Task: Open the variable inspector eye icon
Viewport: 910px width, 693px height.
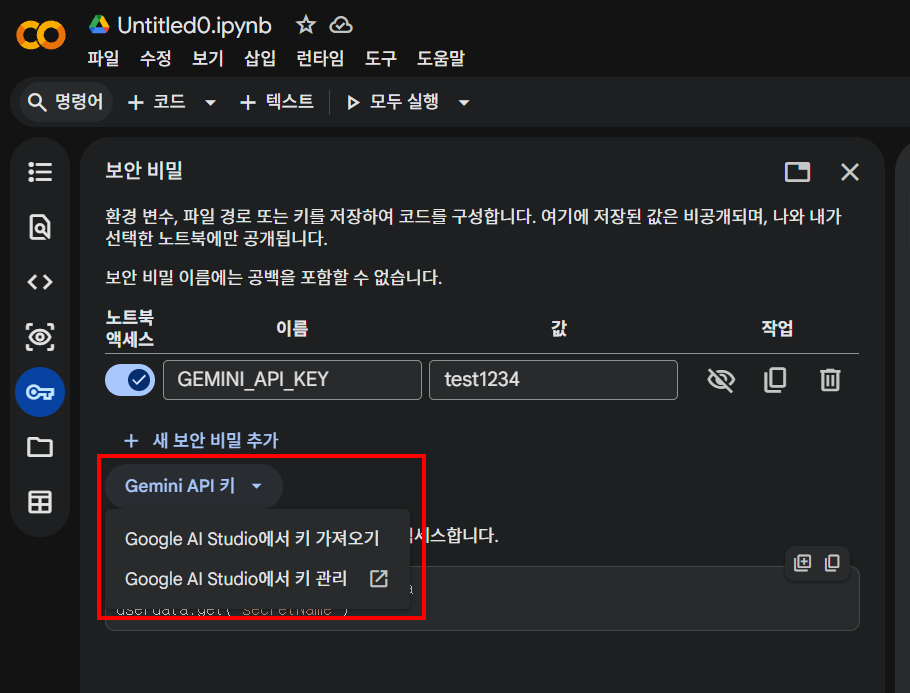Action: point(40,337)
